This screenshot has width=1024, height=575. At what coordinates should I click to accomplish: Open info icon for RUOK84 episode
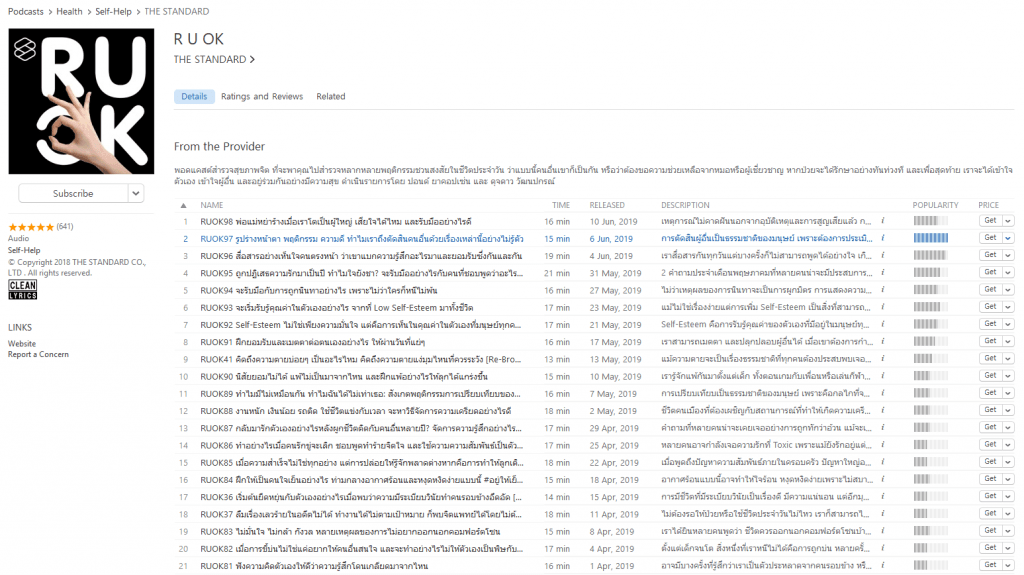pyautogui.click(x=882, y=479)
